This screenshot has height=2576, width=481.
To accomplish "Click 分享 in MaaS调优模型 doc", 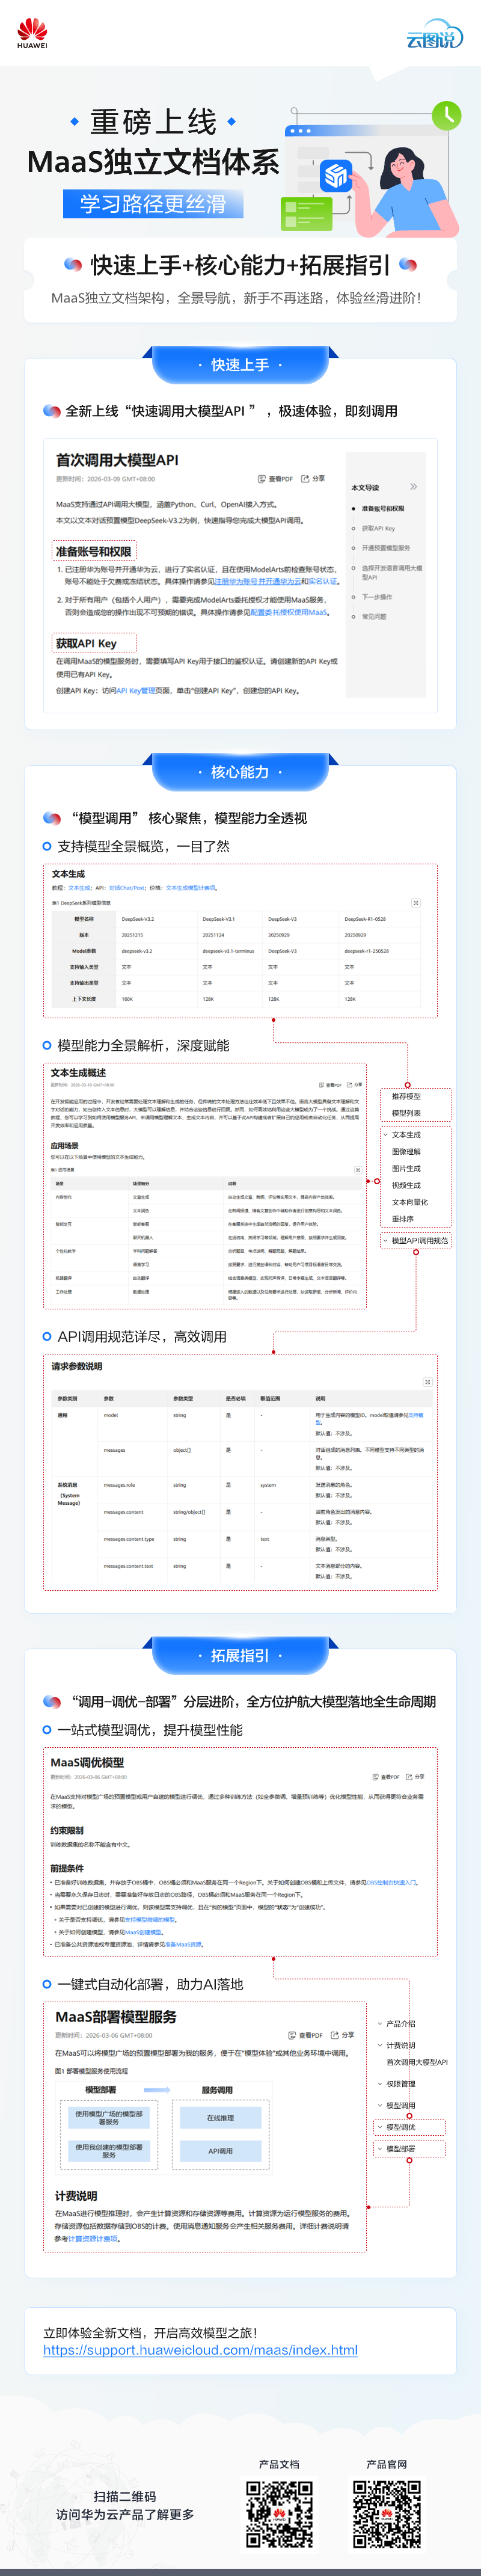I will pyautogui.click(x=415, y=1777).
